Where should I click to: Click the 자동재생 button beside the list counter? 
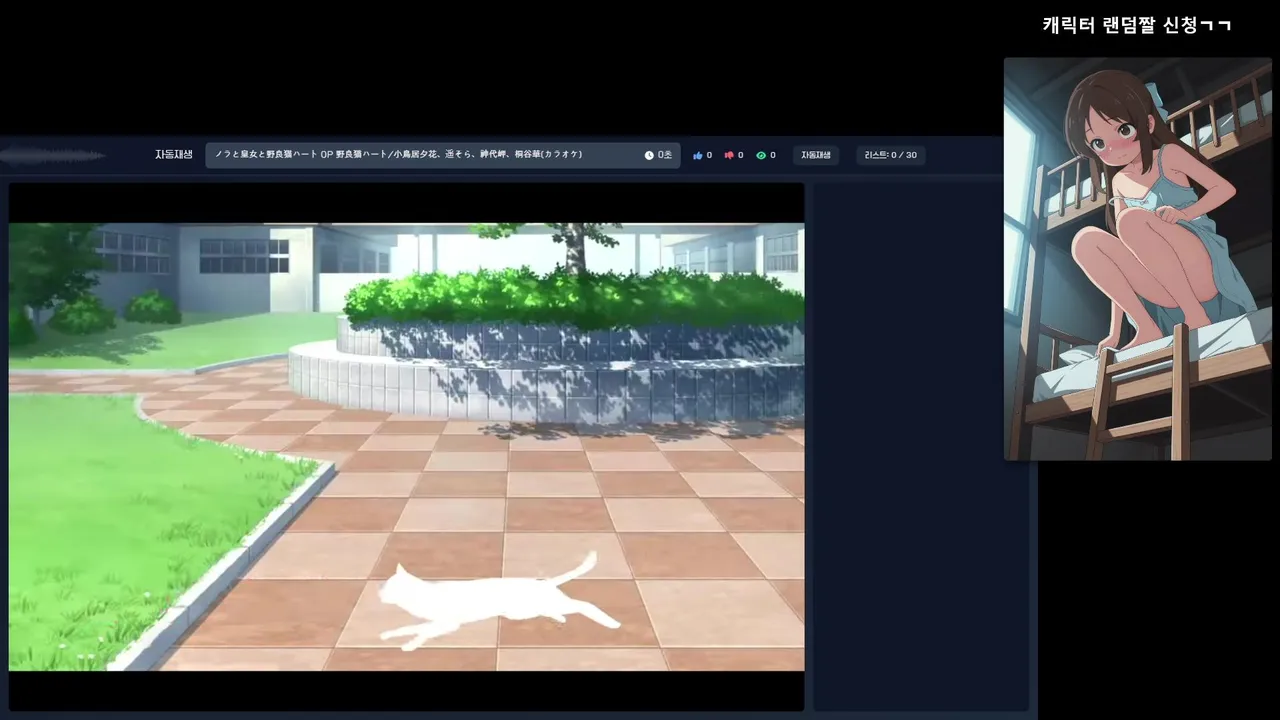[816, 155]
